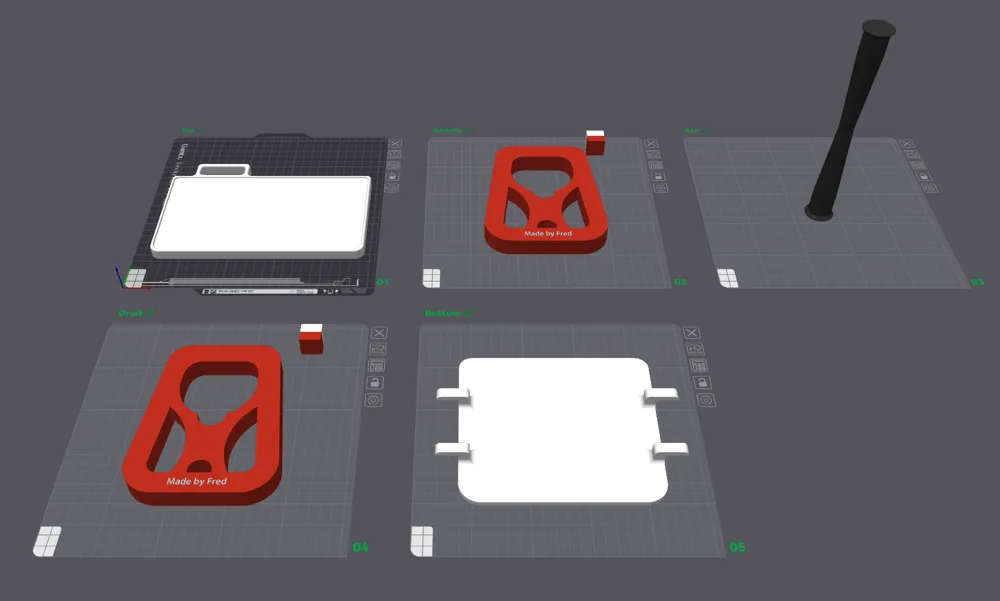Image resolution: width=1000 pixels, height=601 pixels.
Task: Arrange objects on plate 05
Action: tap(698, 366)
